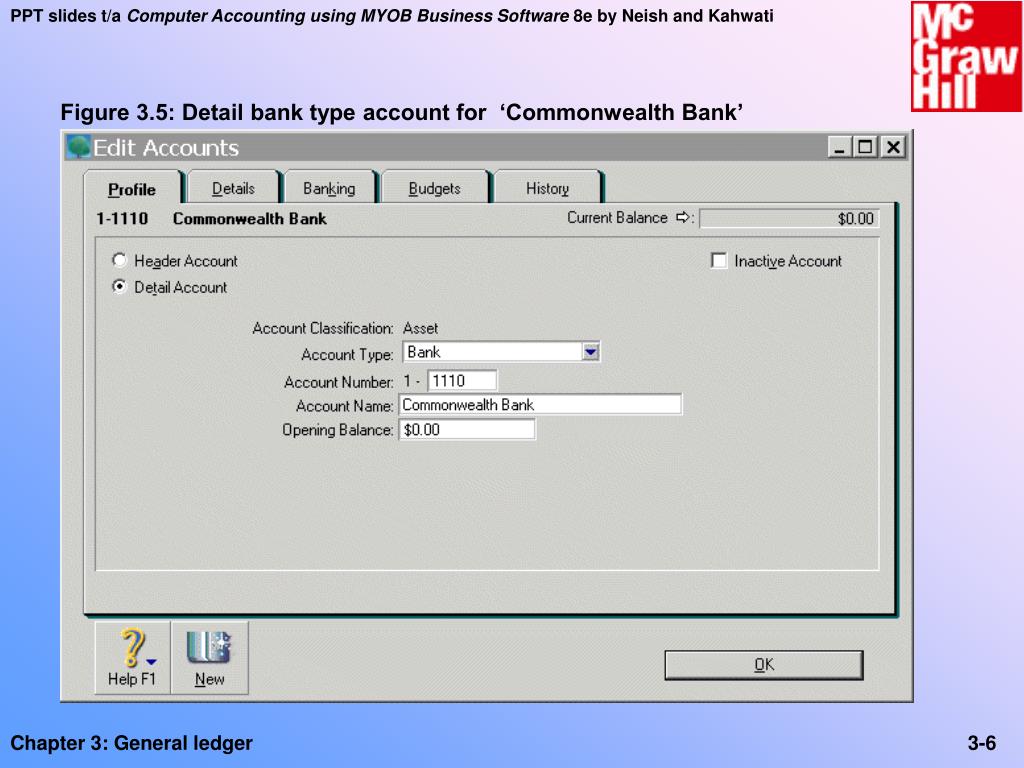Click the Opening Balance field
Image resolution: width=1024 pixels, height=768 pixels.
click(467, 430)
